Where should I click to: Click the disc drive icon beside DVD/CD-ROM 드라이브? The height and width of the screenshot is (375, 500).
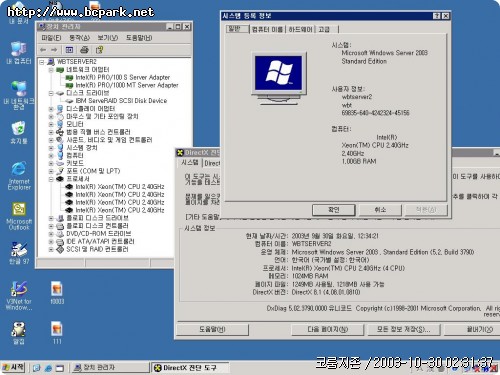tap(60, 234)
